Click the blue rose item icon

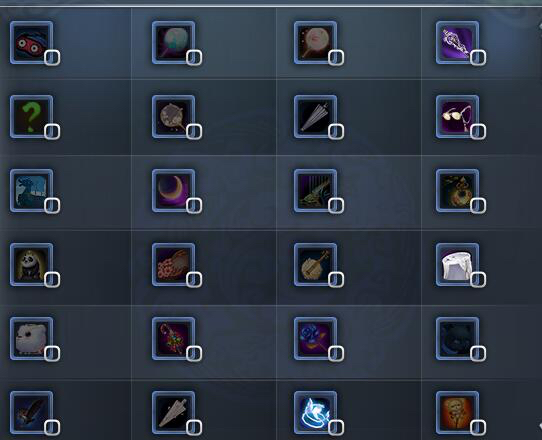tap(315, 339)
